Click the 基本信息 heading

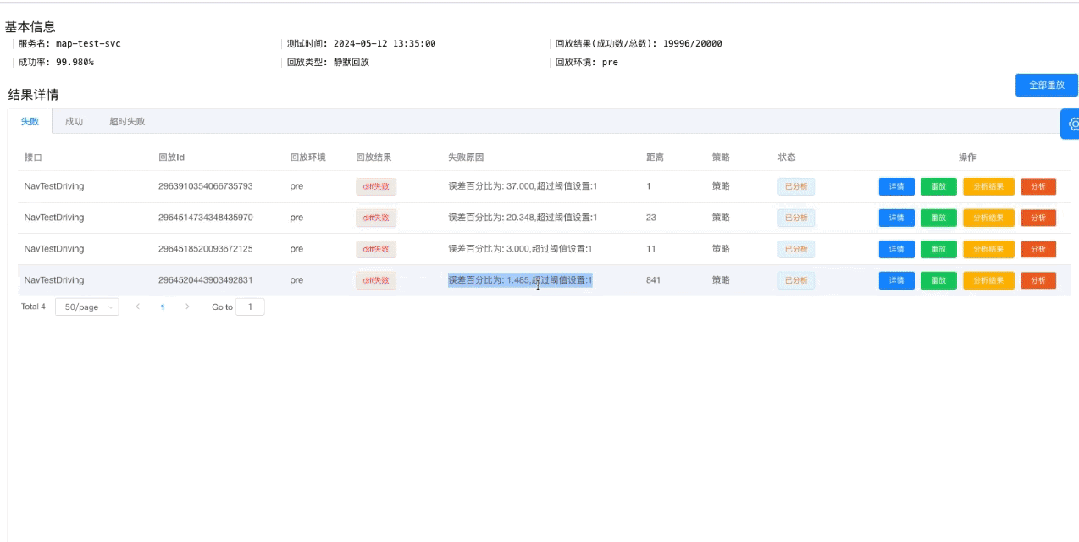[x=30, y=27]
